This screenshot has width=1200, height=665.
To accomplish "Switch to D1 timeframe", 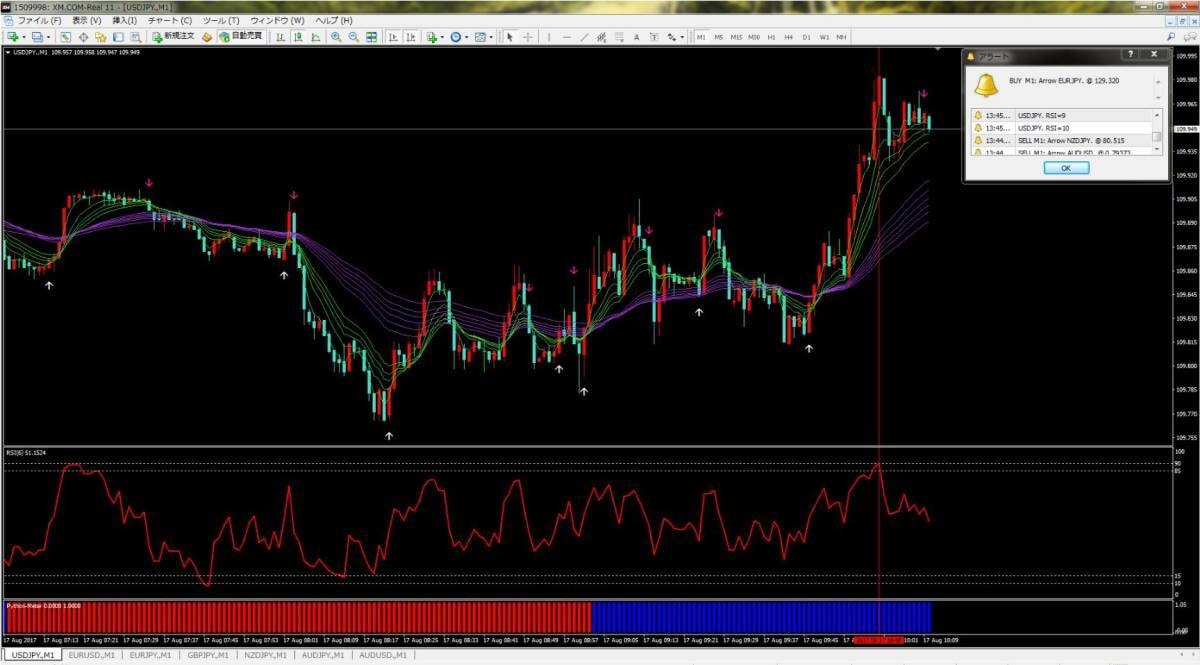I will [x=806, y=37].
